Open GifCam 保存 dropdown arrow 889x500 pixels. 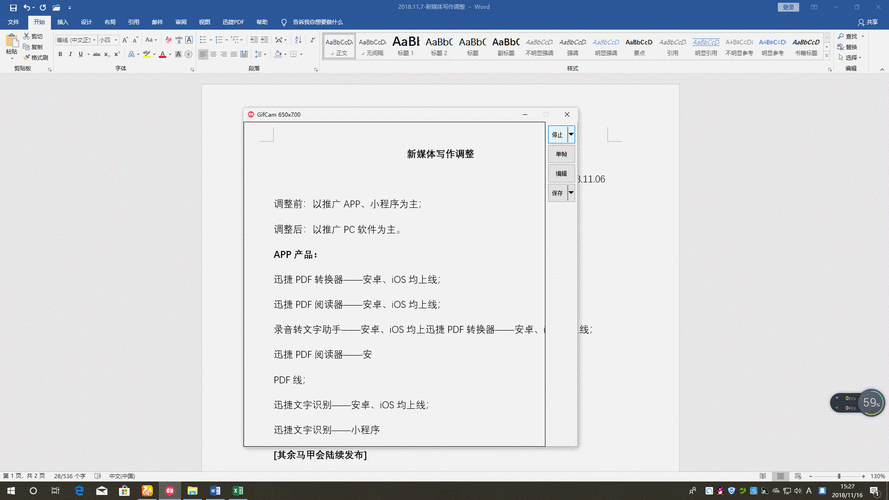(x=571, y=193)
